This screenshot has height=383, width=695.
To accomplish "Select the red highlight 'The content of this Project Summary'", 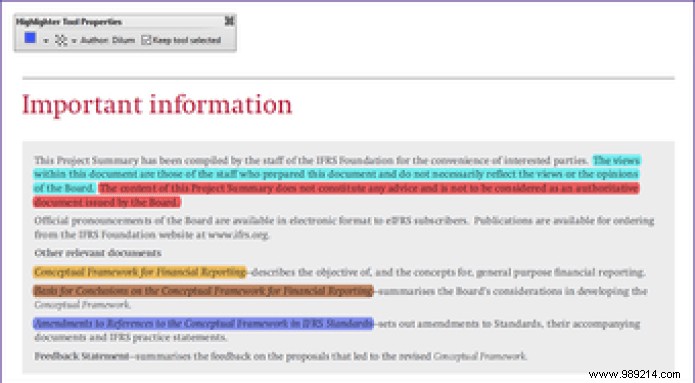I will [369, 188].
